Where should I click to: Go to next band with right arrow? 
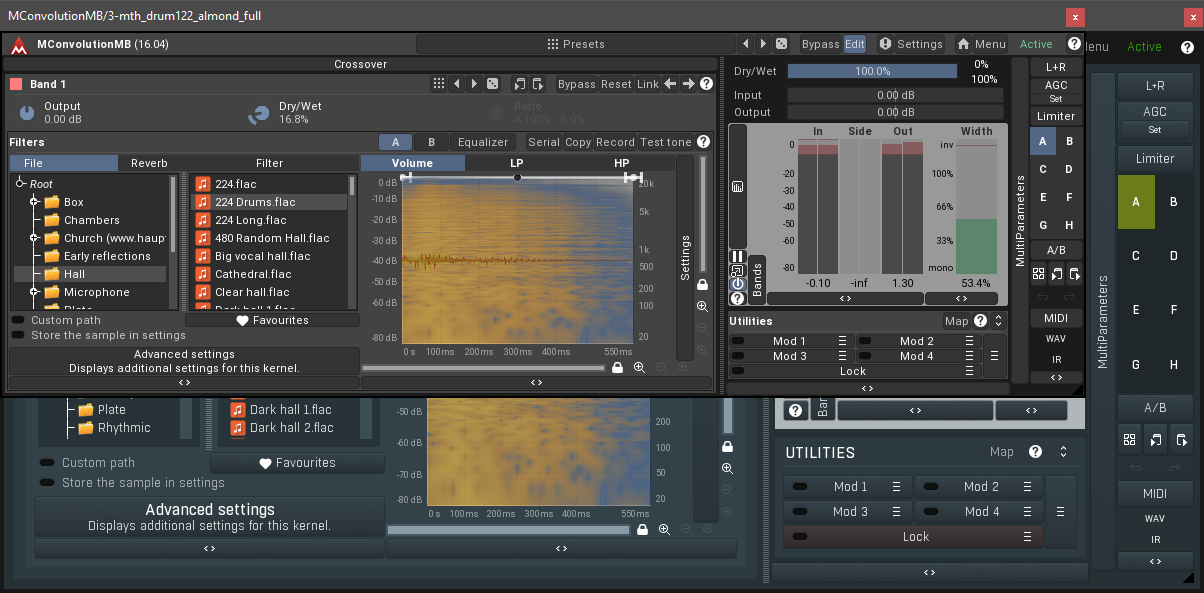point(688,84)
